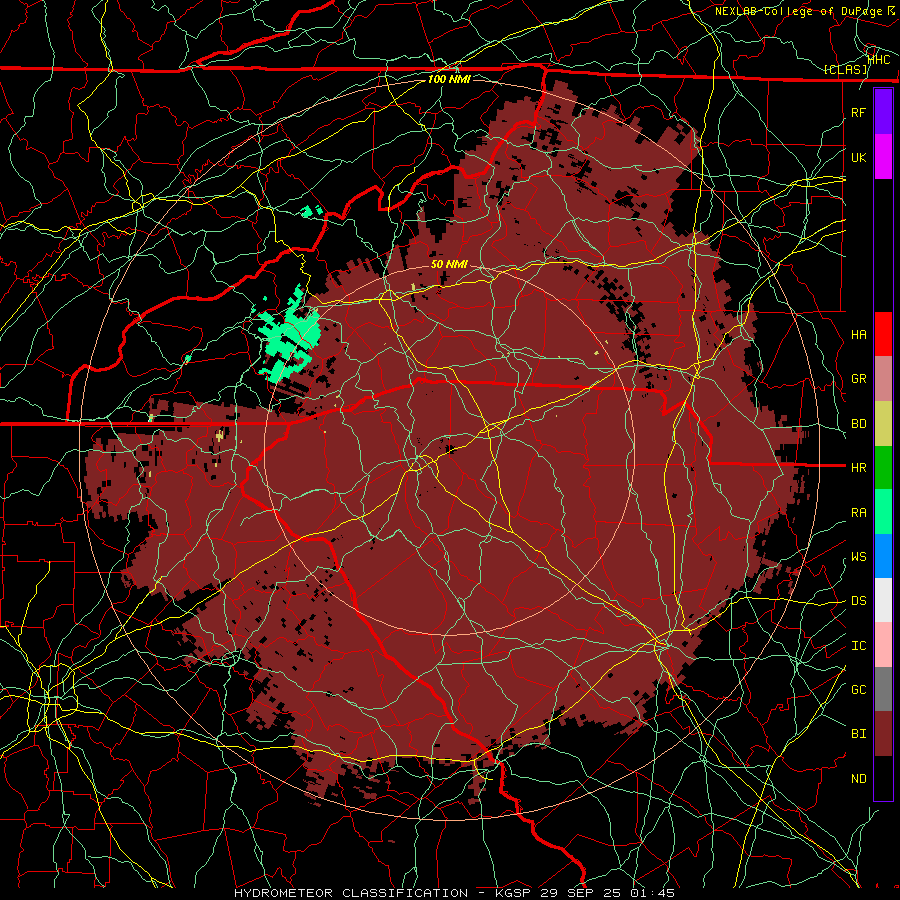Click the HR legend label
Screen dimensions: 900x900
858,468
